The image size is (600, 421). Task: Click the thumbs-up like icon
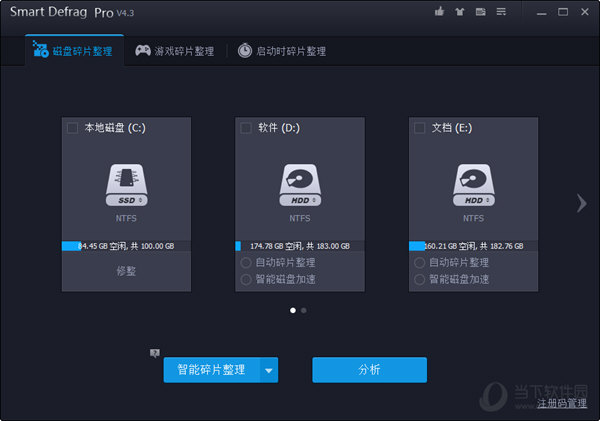439,11
